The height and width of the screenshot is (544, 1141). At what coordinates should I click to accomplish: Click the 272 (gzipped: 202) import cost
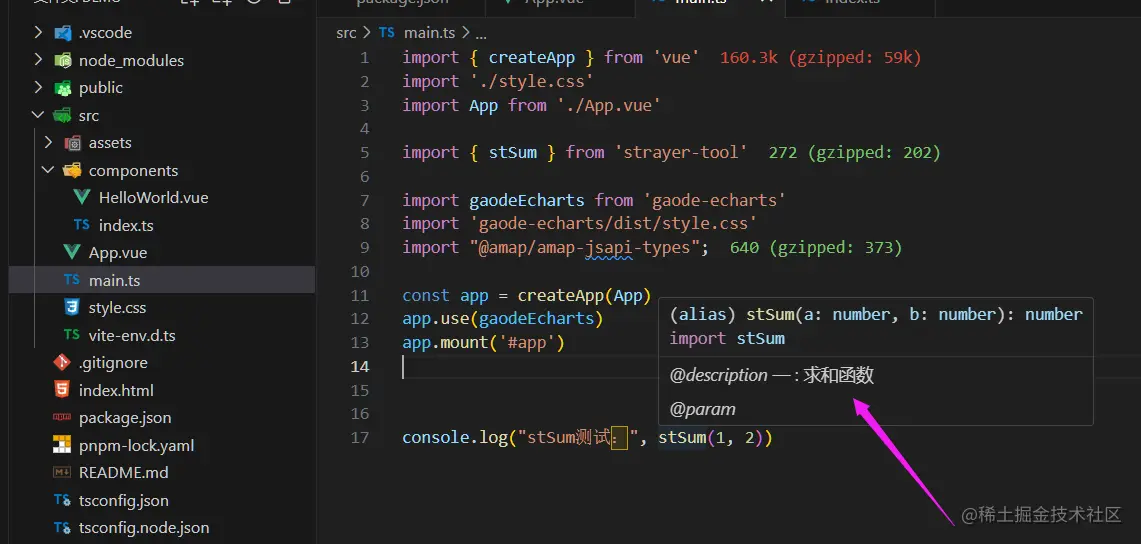coord(855,153)
